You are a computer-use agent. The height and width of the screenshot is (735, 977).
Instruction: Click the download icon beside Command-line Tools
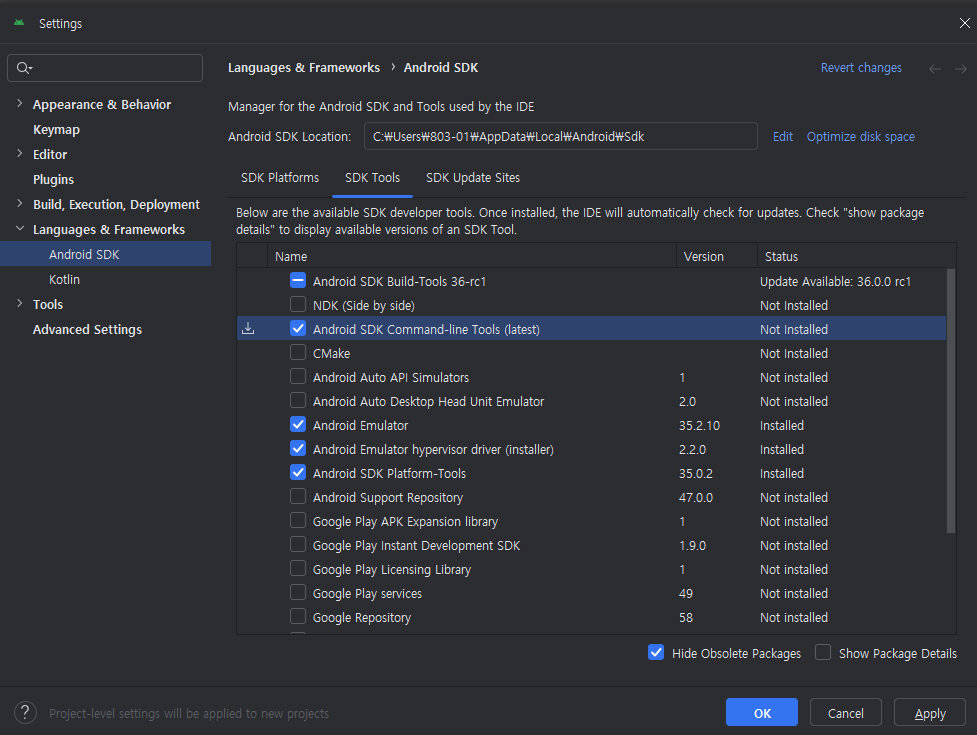(x=249, y=329)
